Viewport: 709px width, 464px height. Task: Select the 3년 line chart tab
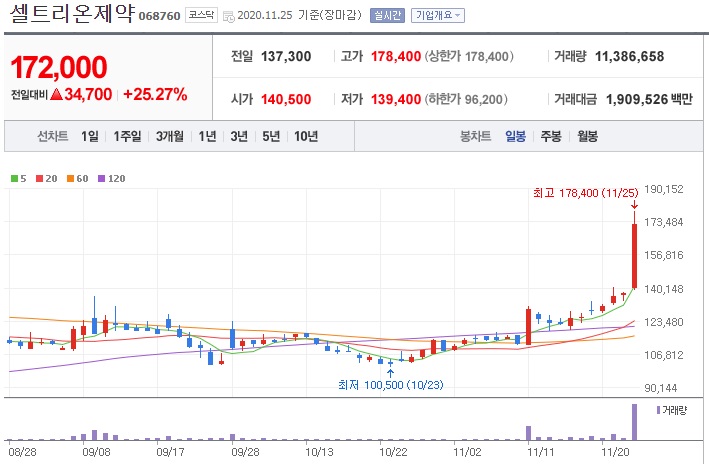click(x=239, y=136)
